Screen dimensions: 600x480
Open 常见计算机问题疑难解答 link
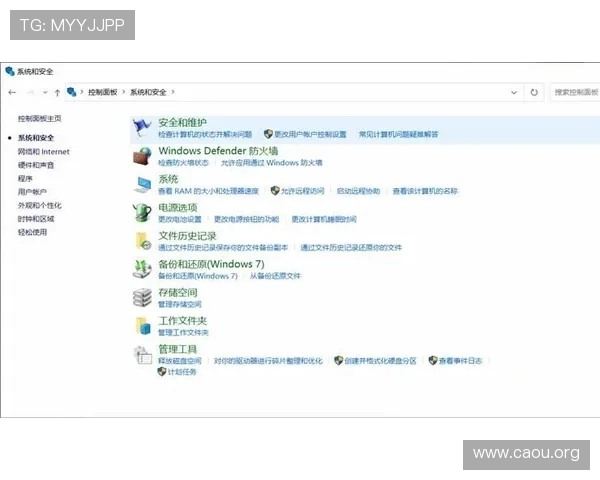pos(398,134)
